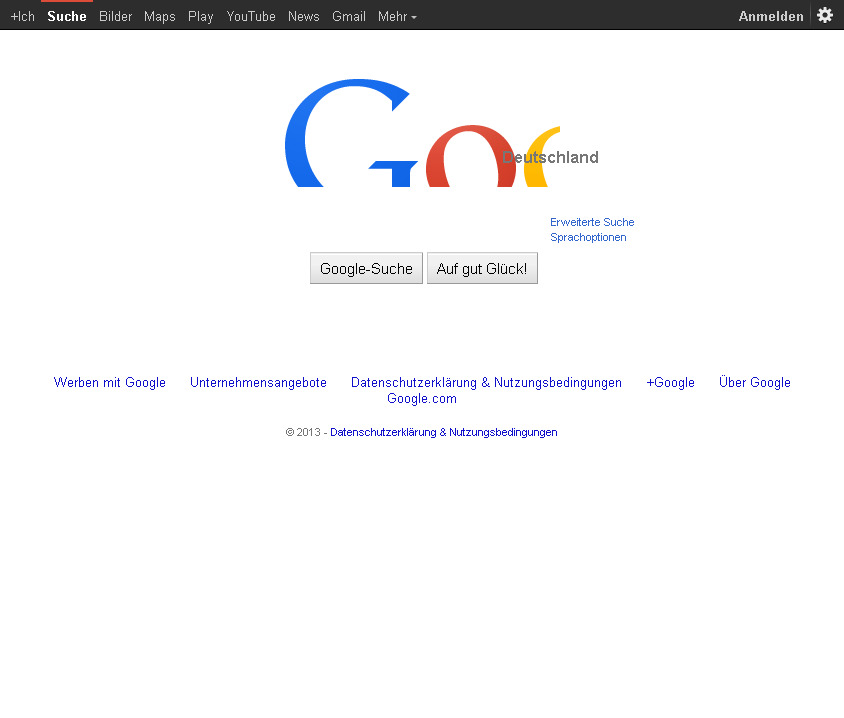Open the settings gear icon
The height and width of the screenshot is (718, 844).
825,15
